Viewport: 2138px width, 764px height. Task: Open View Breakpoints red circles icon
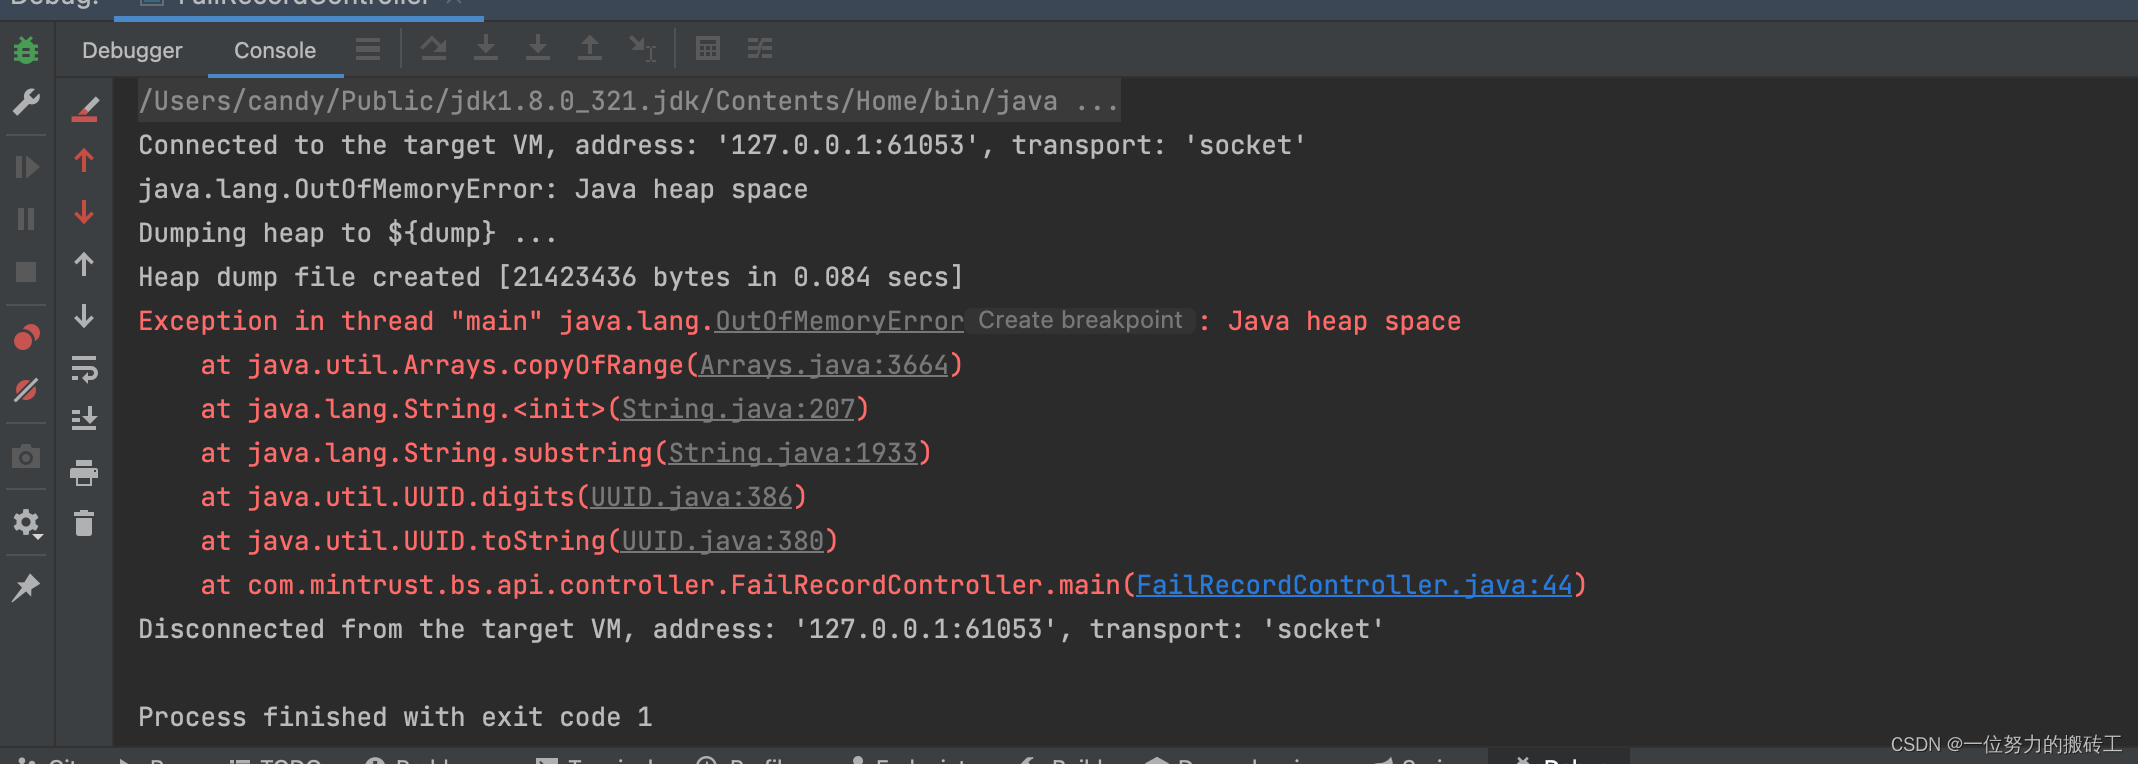pyautogui.click(x=26, y=338)
